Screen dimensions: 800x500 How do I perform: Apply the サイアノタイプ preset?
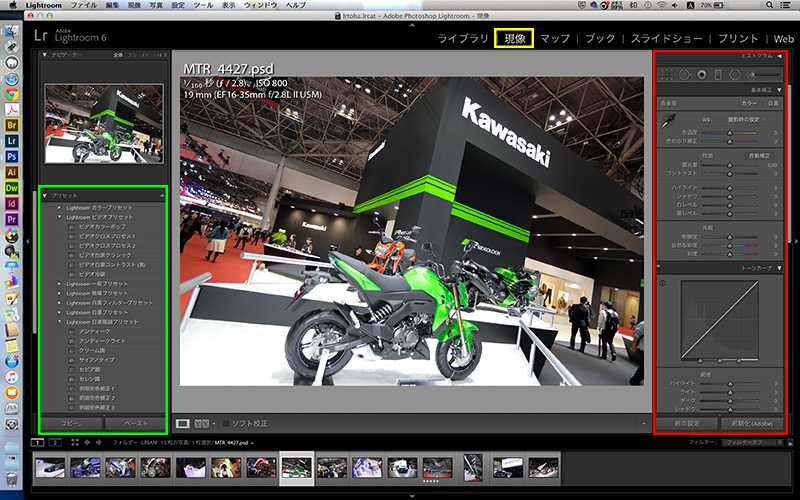[97, 360]
